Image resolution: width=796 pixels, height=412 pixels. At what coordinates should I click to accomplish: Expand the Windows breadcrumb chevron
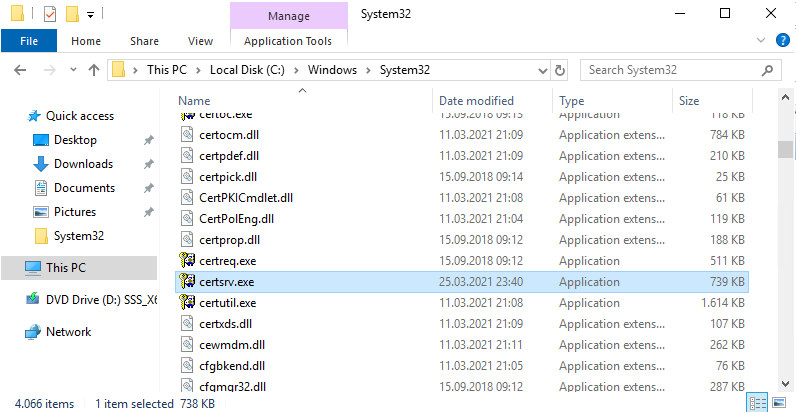pyautogui.click(x=369, y=70)
